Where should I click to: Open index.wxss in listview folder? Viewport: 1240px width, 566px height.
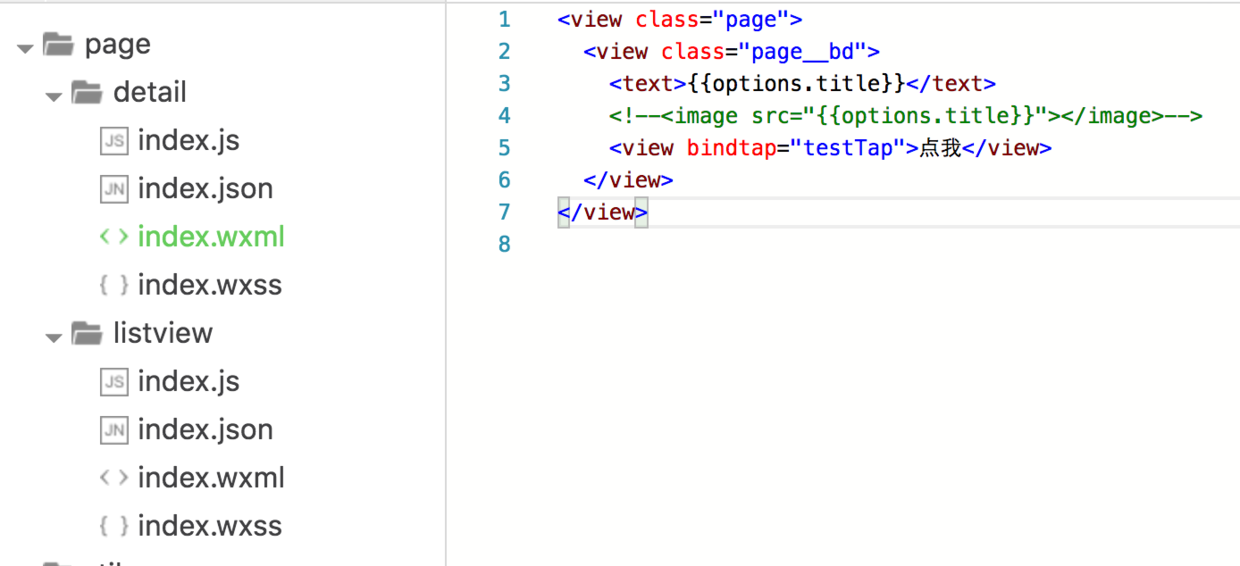(210, 526)
